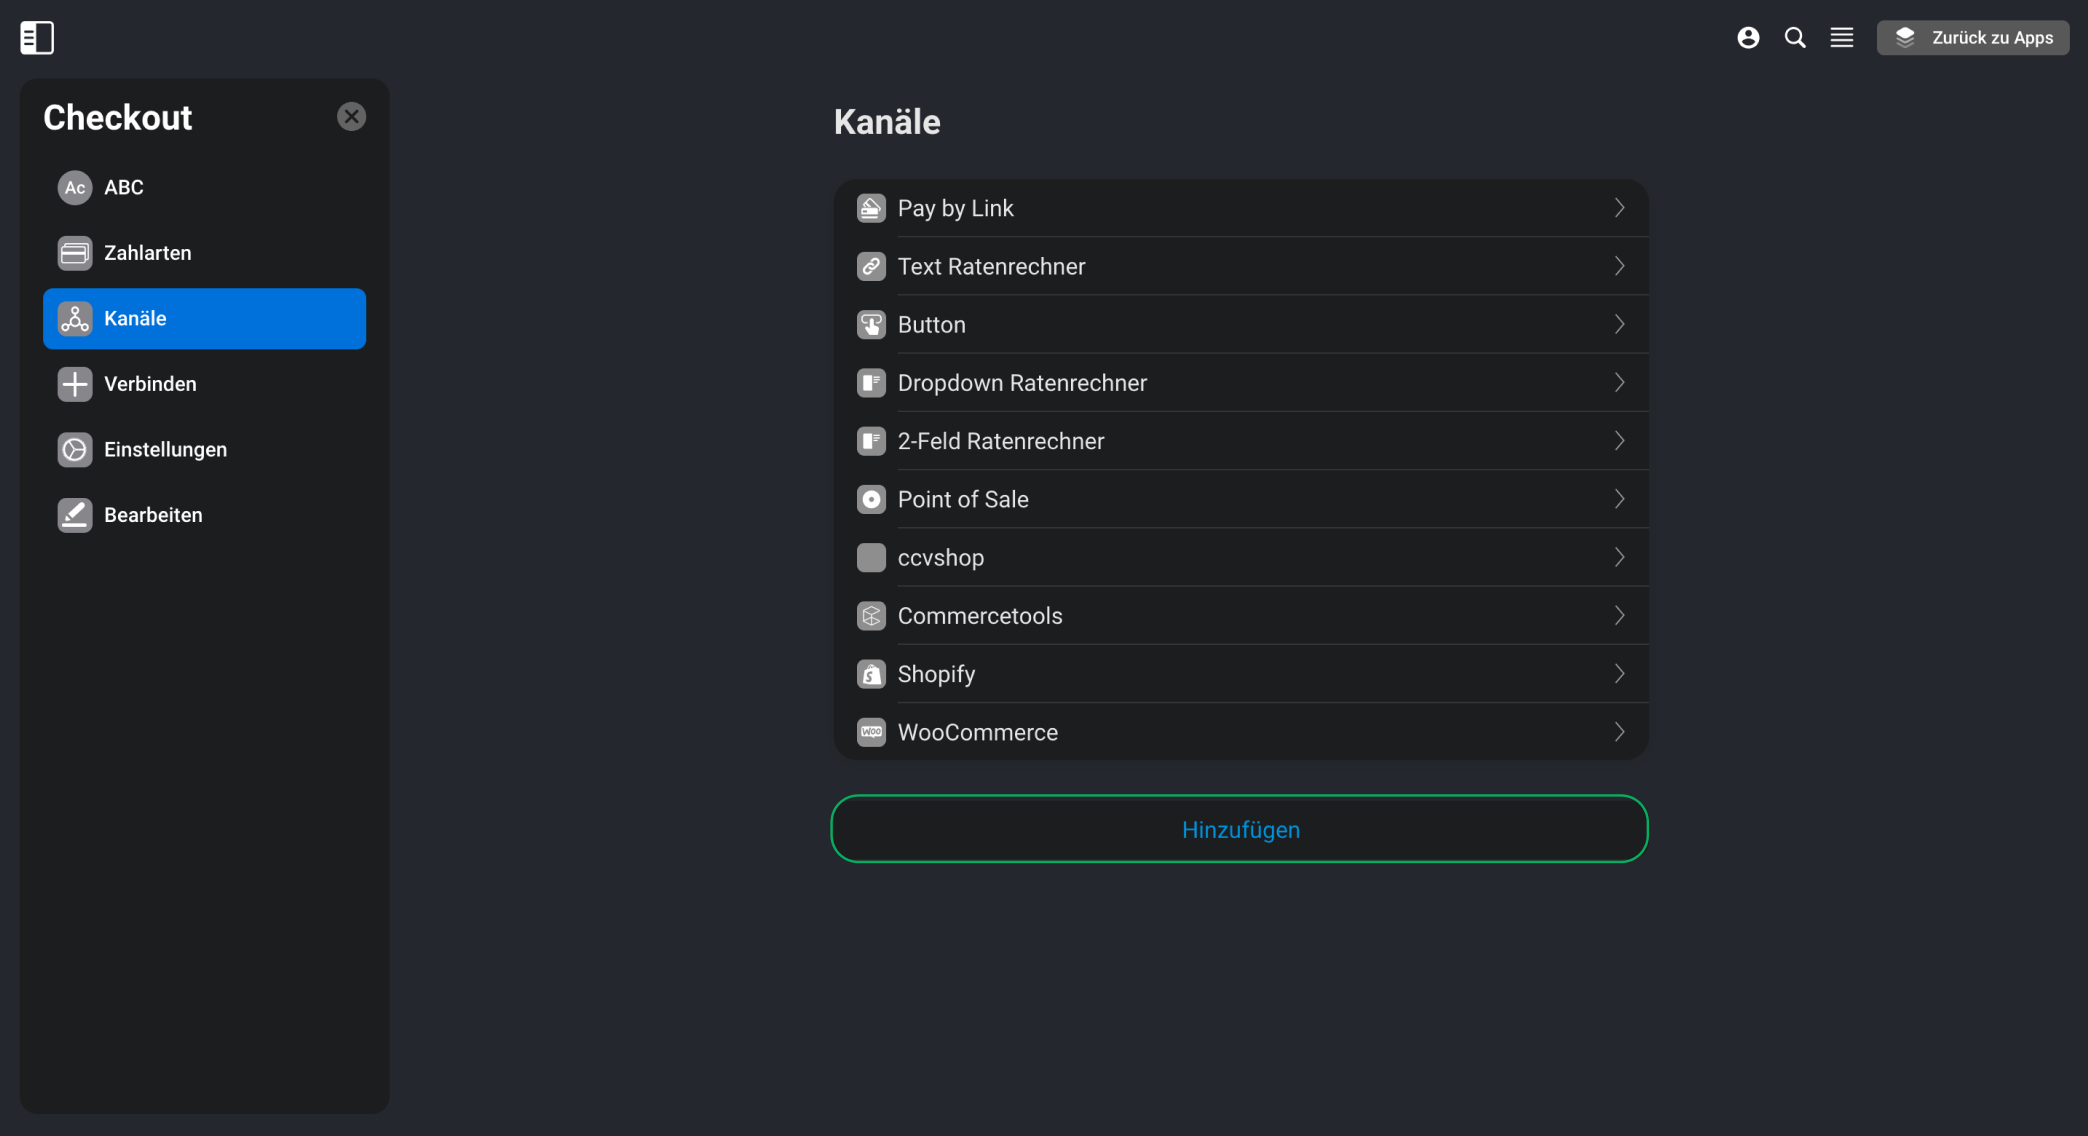Open the Pay by Link label
2088x1136 pixels.
955,209
